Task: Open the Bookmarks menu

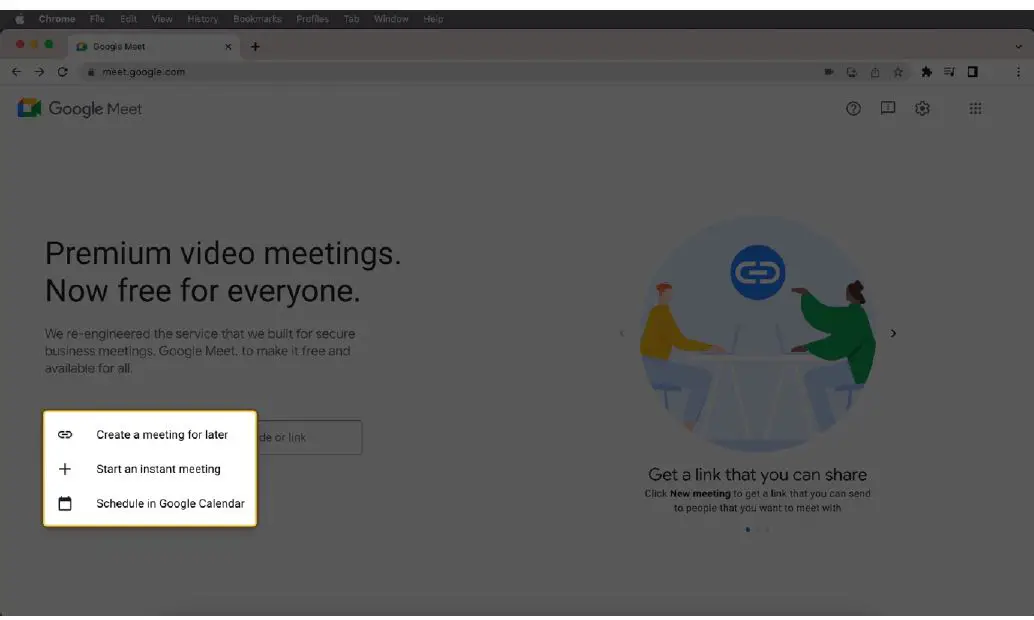Action: coord(257,19)
